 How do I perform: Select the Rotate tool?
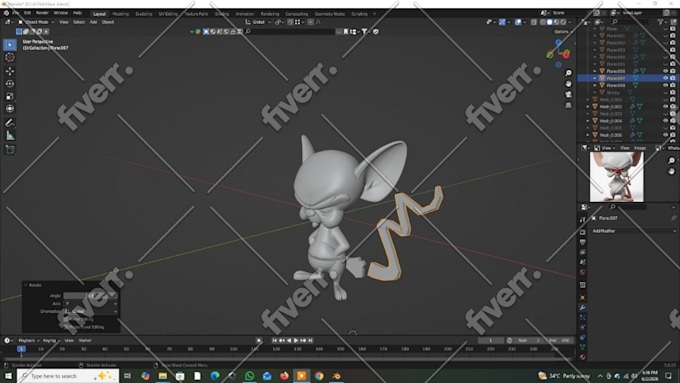pyautogui.click(x=10, y=84)
